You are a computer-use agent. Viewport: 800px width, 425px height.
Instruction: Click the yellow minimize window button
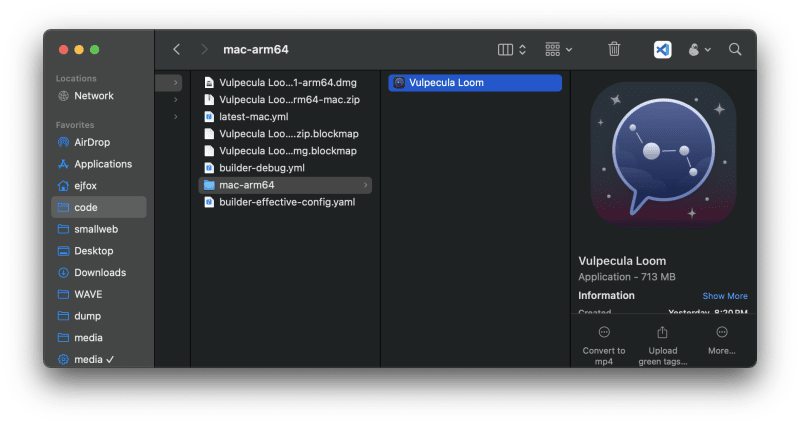[79, 49]
